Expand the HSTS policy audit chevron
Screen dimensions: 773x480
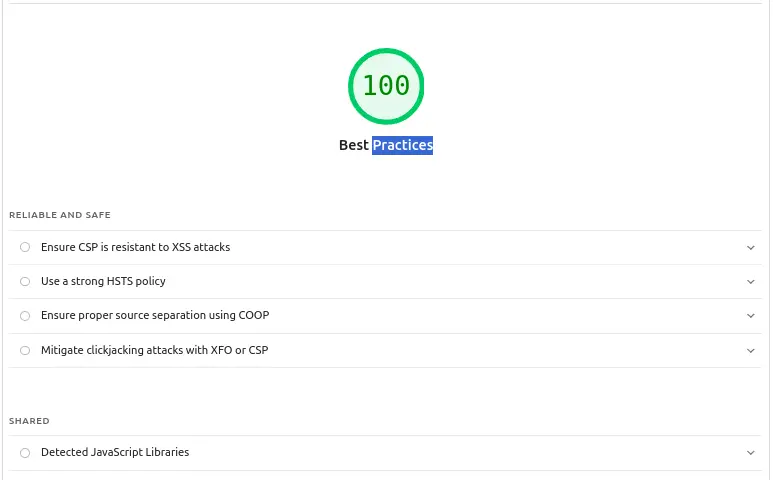tap(750, 282)
